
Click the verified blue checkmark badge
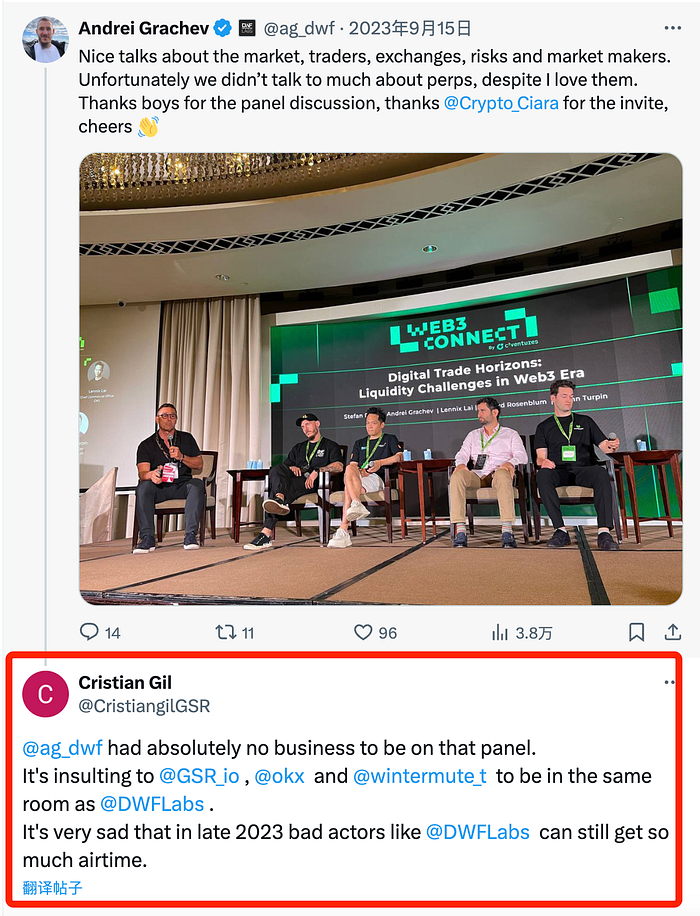click(225, 28)
